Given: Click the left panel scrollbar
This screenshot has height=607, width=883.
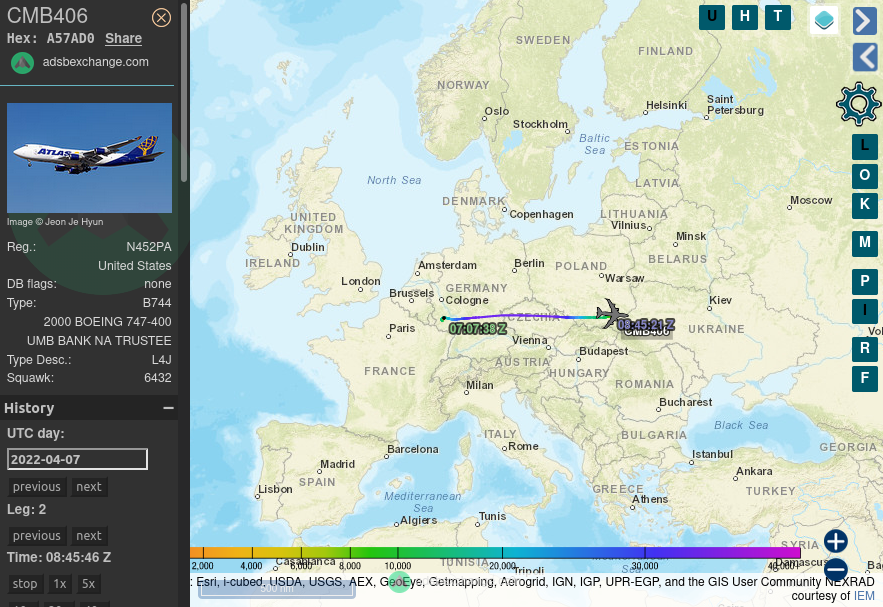Looking at the screenshot, I should pos(184,93).
